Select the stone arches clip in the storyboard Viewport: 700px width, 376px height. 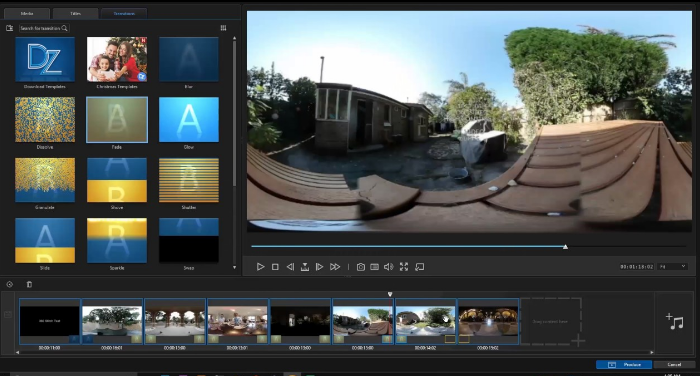pyautogui.click(x=175, y=322)
